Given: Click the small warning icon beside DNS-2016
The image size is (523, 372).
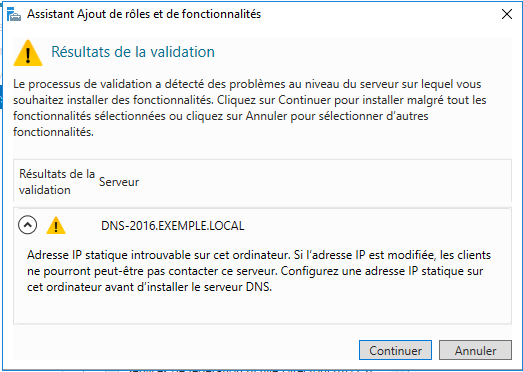Looking at the screenshot, I should point(56,226).
